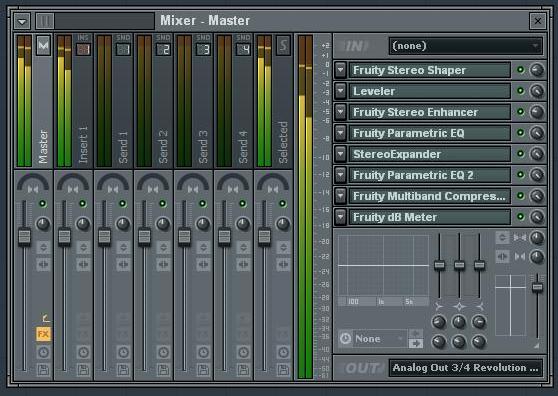The image size is (558, 396).
Task: Mute the Selected track with its green LED
Action: 283,204
